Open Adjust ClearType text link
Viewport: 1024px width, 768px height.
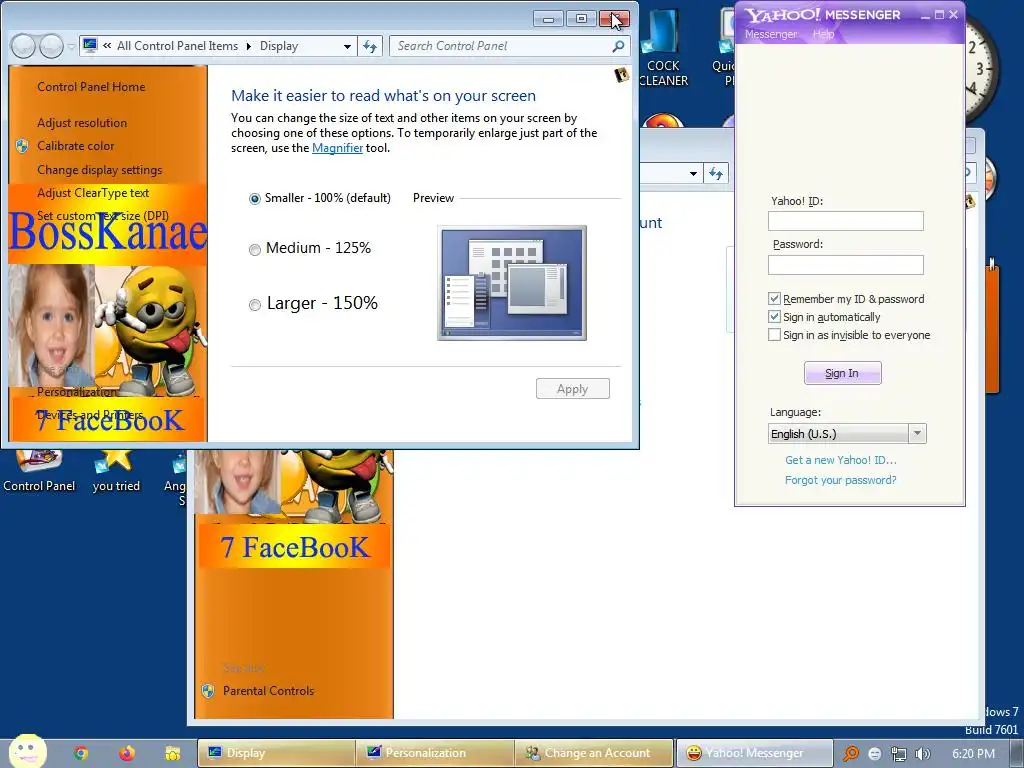tap(93, 193)
